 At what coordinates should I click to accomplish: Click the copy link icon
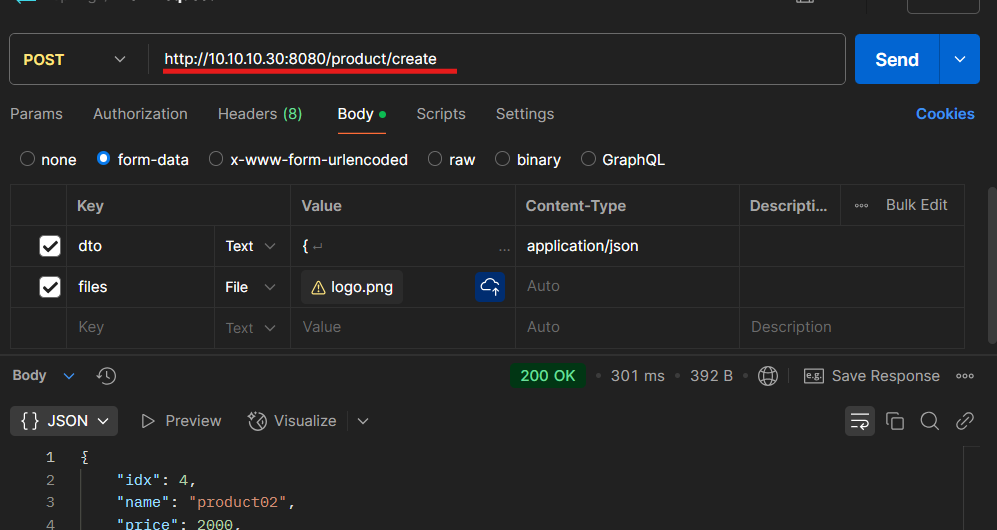click(x=965, y=421)
